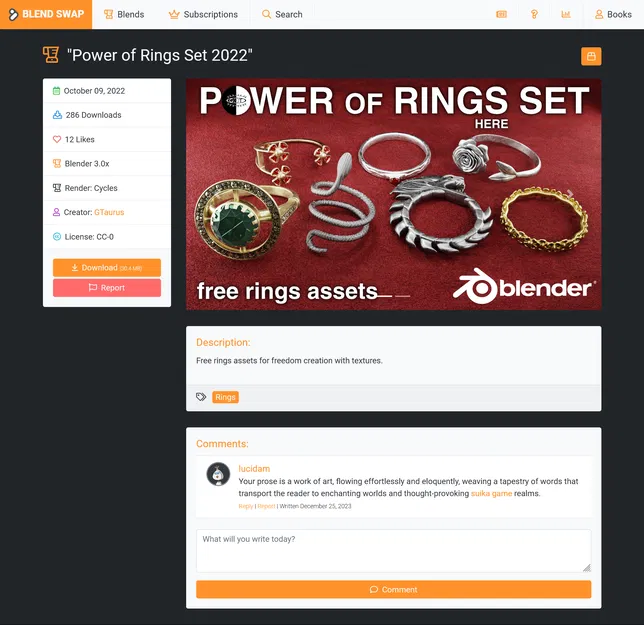Viewport: 644px width, 625px height.
Task: Click the ticket icon in the top bar
Action: [501, 14]
